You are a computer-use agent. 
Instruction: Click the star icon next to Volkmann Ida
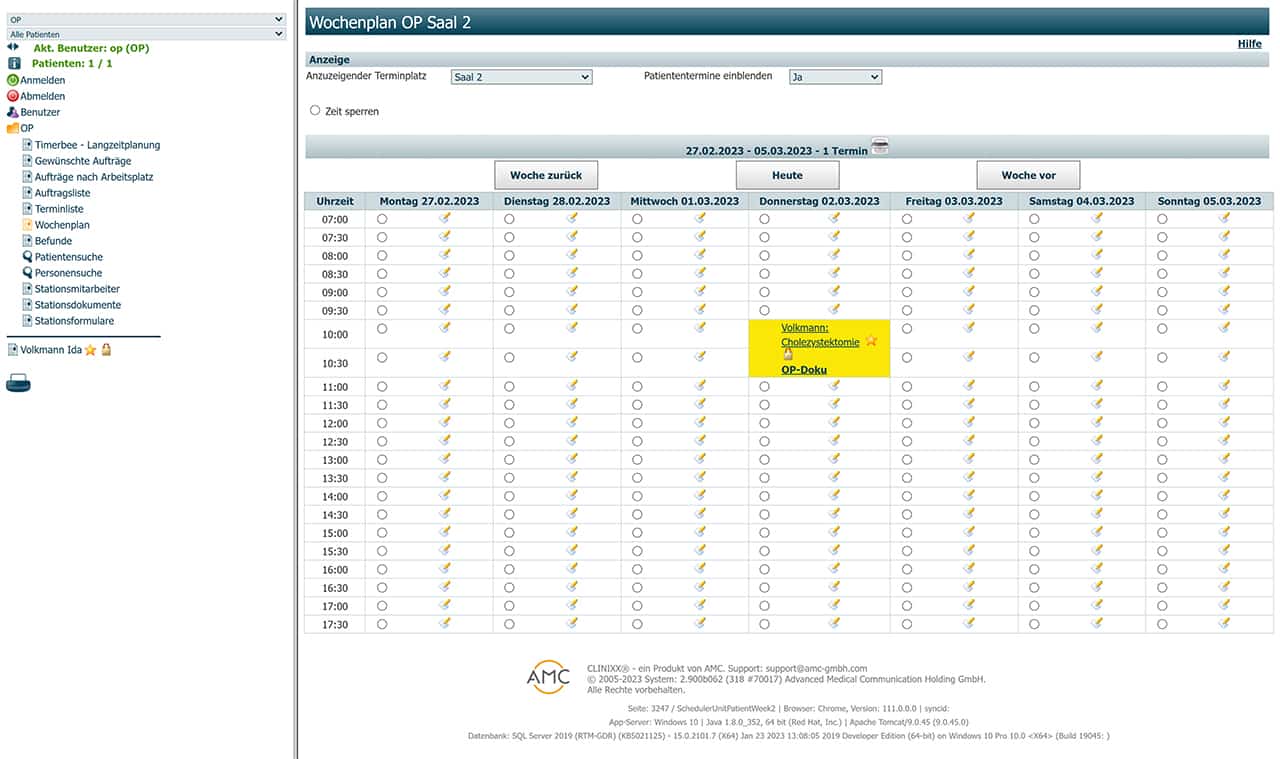coord(90,350)
